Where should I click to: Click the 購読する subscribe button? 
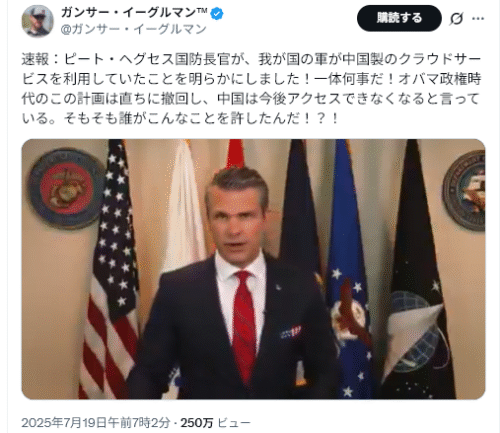tap(399, 18)
